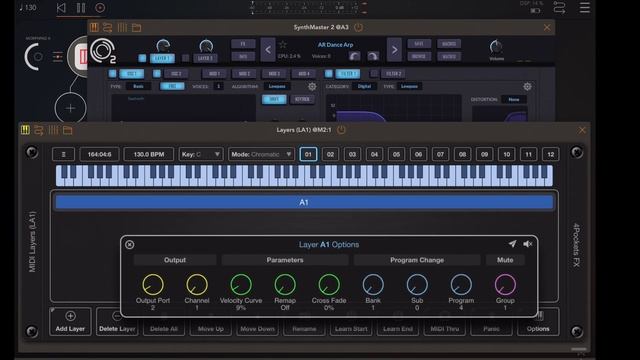Start recording with the record icon
This screenshot has height=360, width=640.
click(100, 8)
